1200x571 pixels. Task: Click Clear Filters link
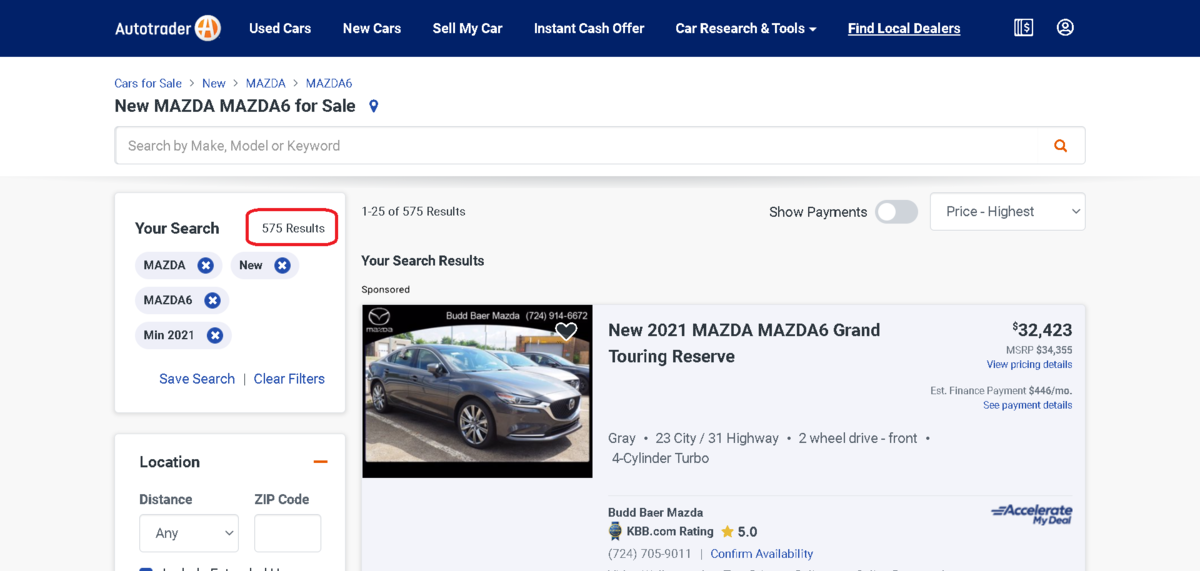pyautogui.click(x=289, y=379)
